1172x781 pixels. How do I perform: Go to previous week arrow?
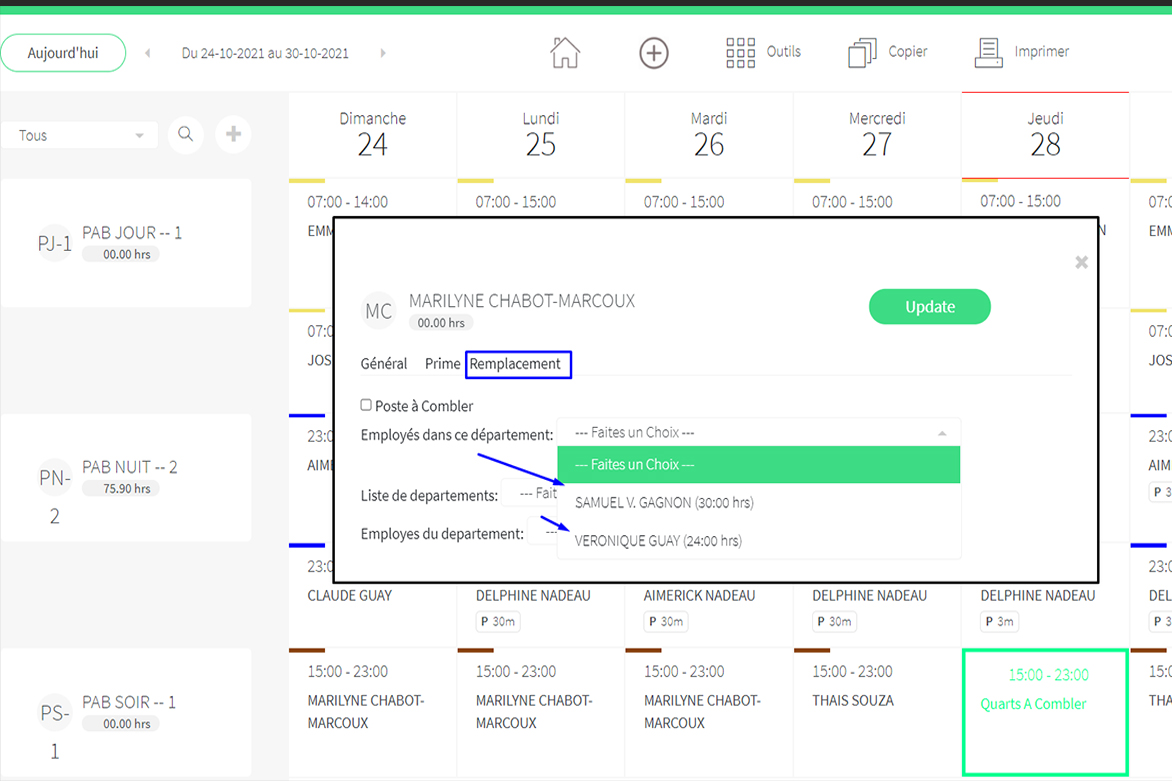[148, 53]
